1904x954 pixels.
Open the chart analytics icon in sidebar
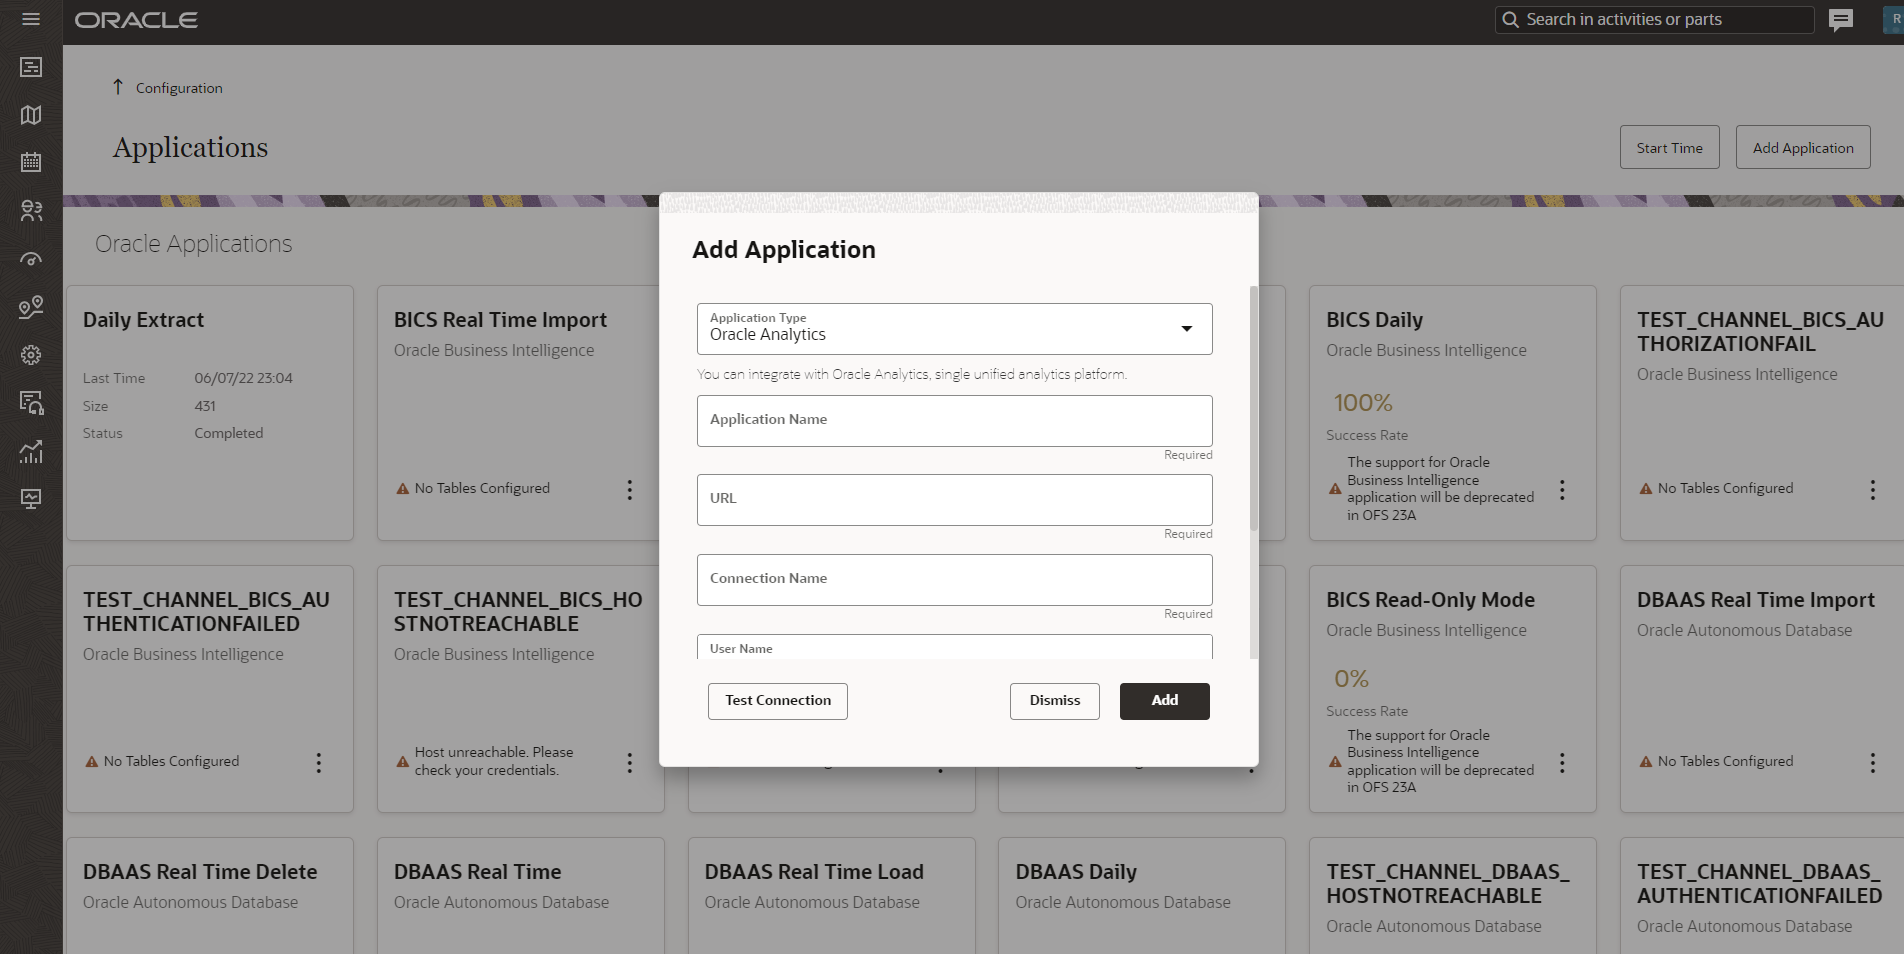pos(31,452)
